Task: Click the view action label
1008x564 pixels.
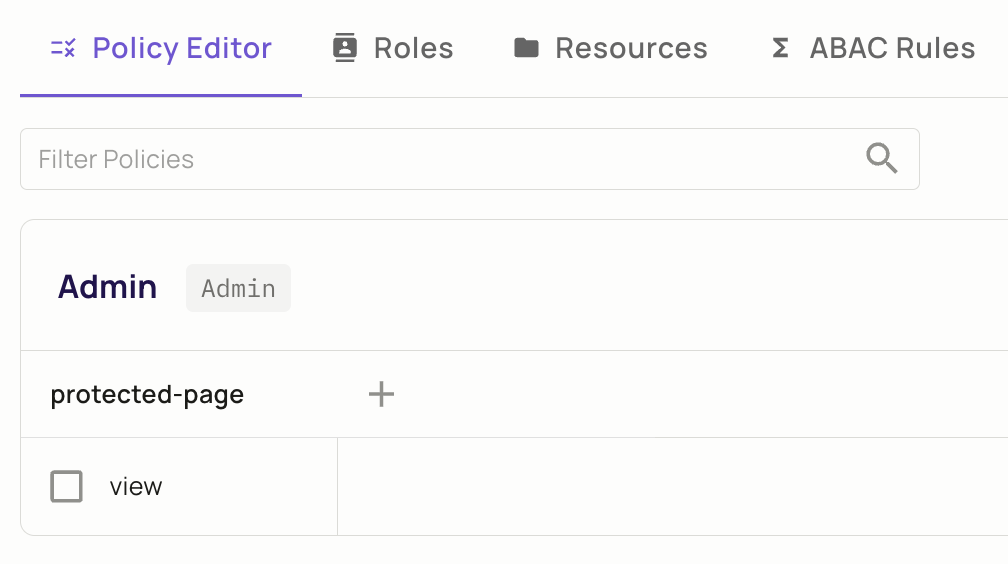Action: pos(136,487)
